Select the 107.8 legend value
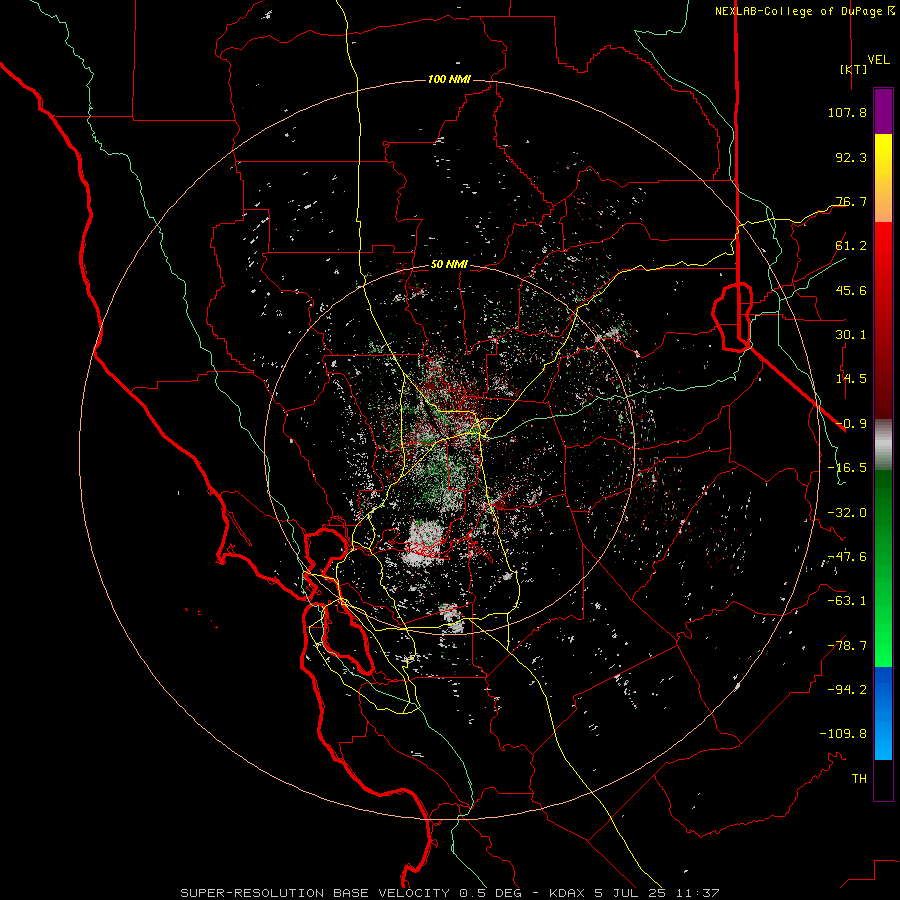This screenshot has width=900, height=900. tap(847, 112)
